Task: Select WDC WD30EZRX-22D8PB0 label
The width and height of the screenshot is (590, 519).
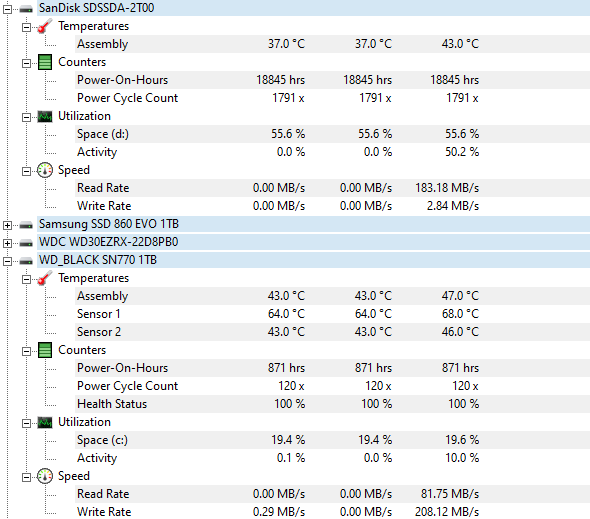Action: pos(108,242)
